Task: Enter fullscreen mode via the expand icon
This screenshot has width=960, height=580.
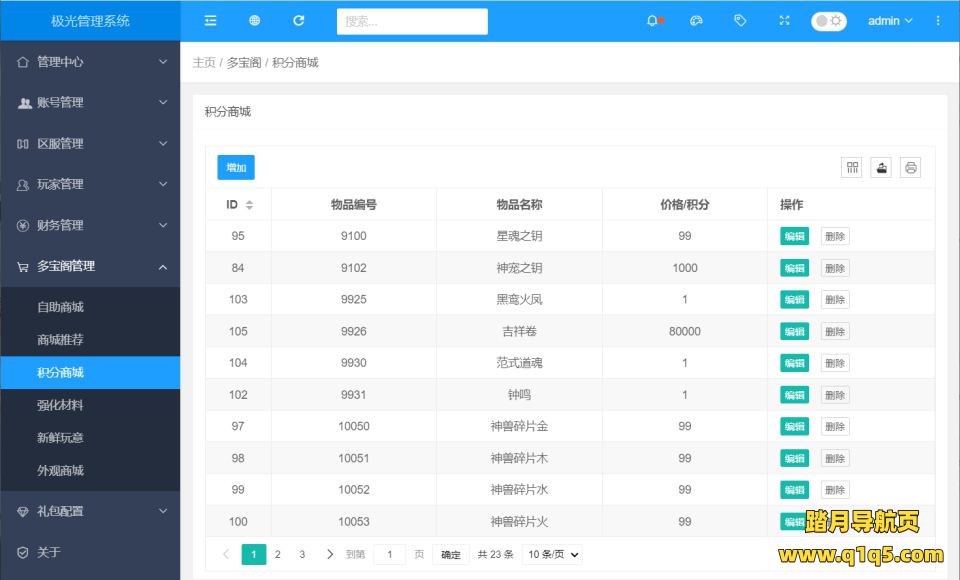Action: 784,20
